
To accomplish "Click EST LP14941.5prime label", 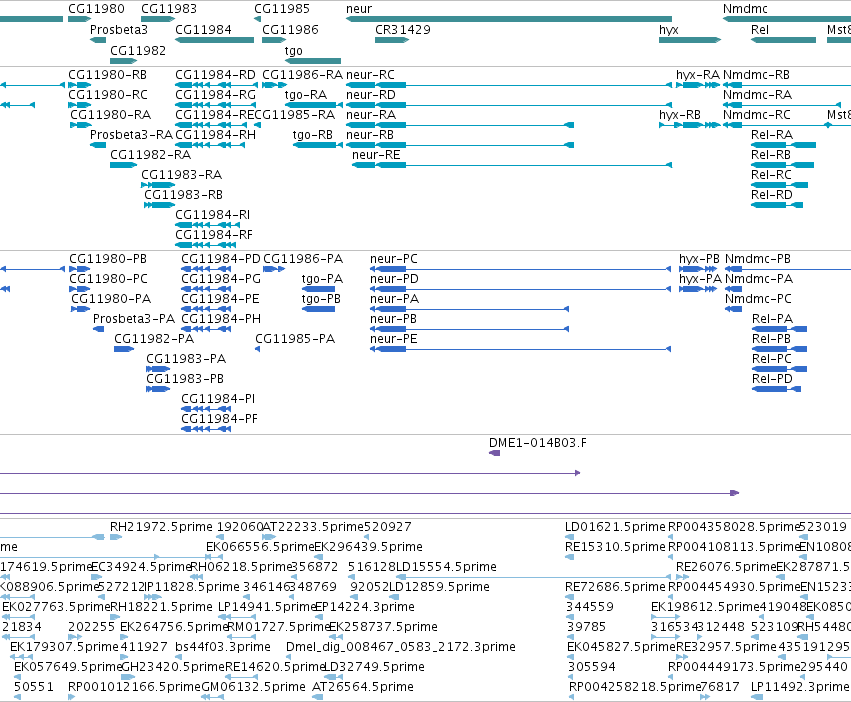I will pos(267,606).
